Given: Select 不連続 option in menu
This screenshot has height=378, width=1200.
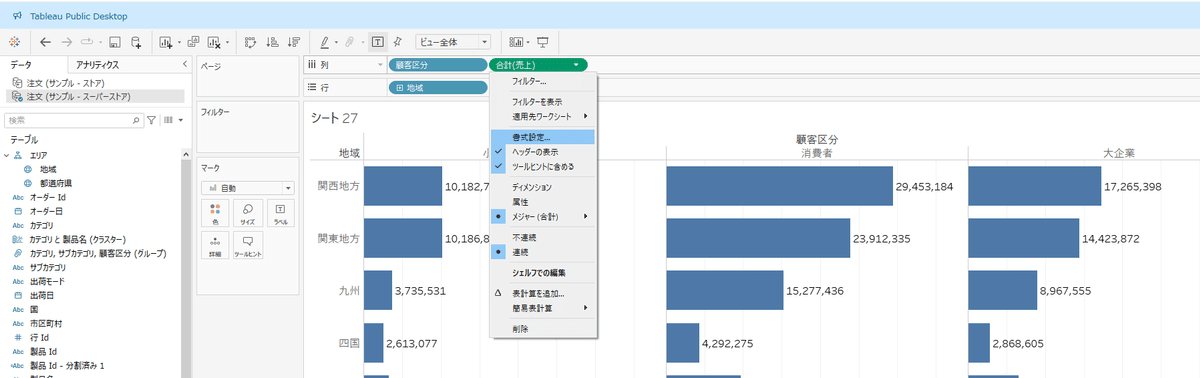Looking at the screenshot, I should coord(543,237).
